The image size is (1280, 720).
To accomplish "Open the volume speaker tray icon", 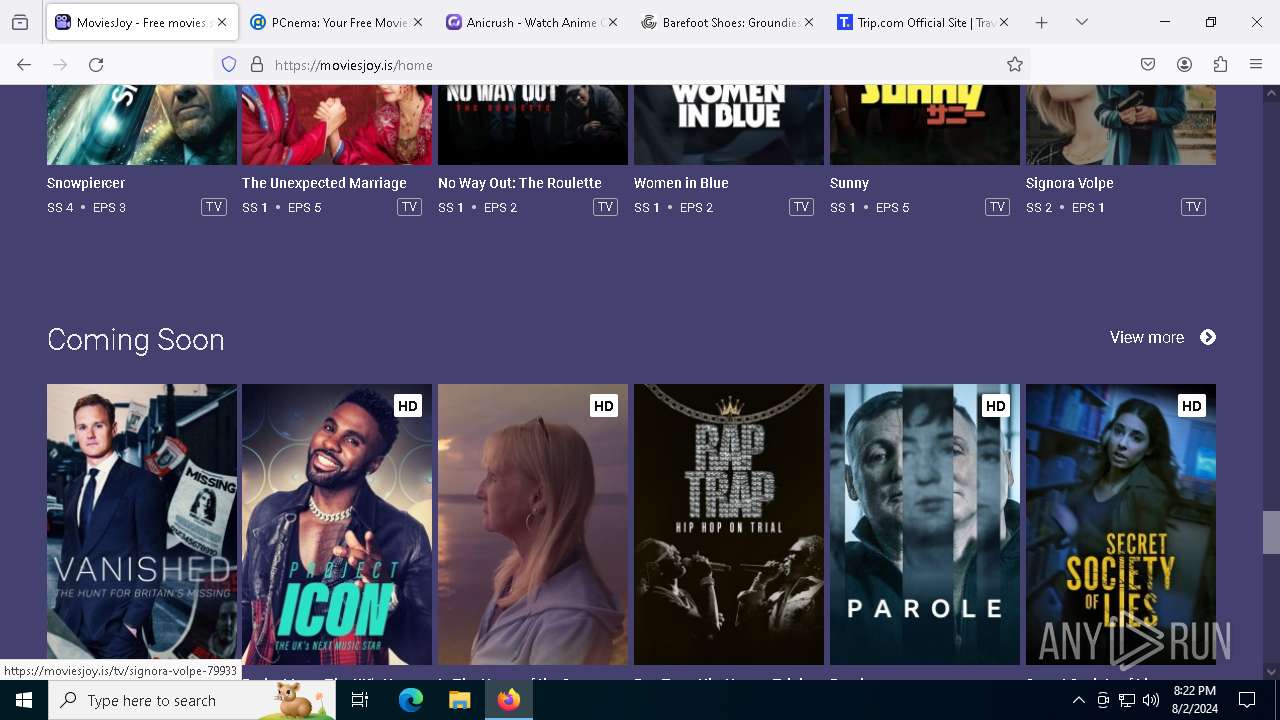I will tap(1151, 700).
